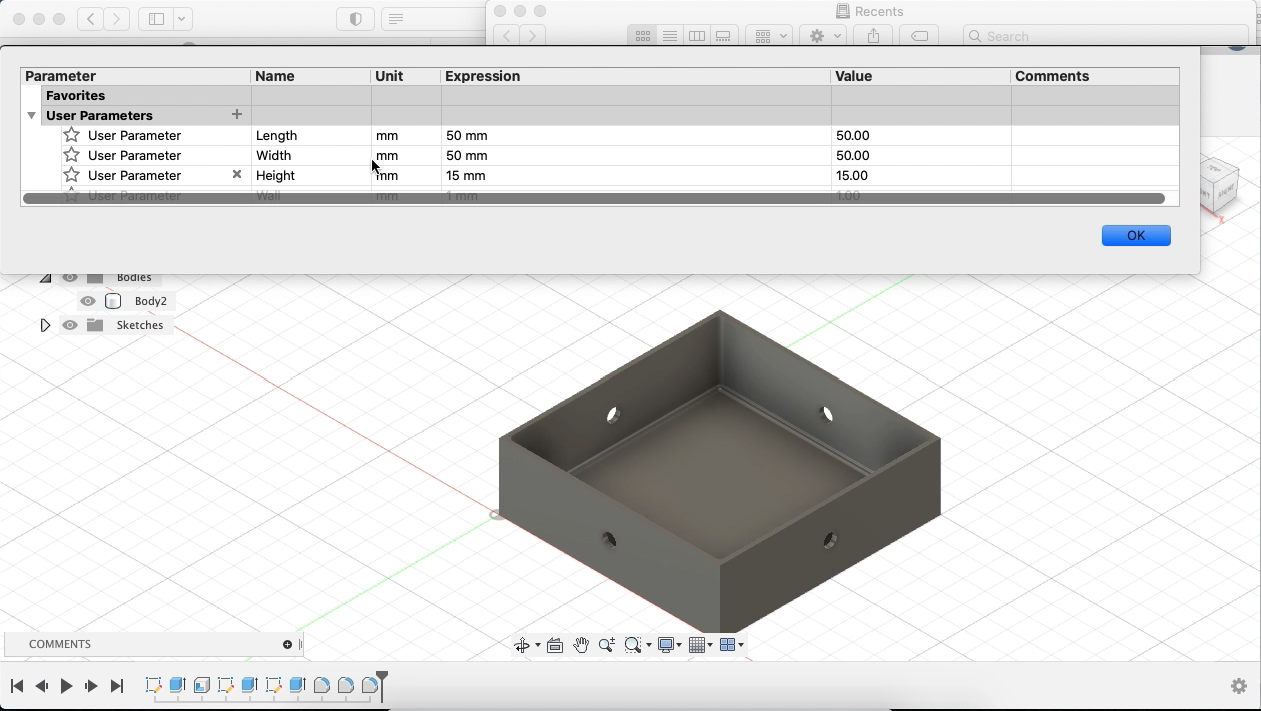Select last fillet feature in timeline
The image size is (1261, 711).
pyautogui.click(x=369, y=685)
